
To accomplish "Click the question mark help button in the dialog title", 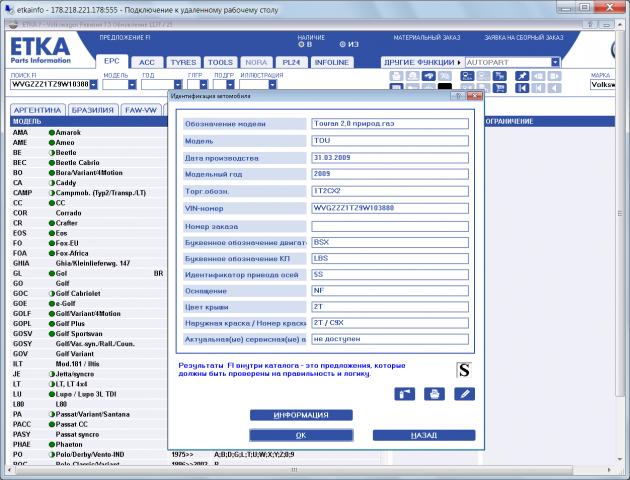I will tap(457, 96).
